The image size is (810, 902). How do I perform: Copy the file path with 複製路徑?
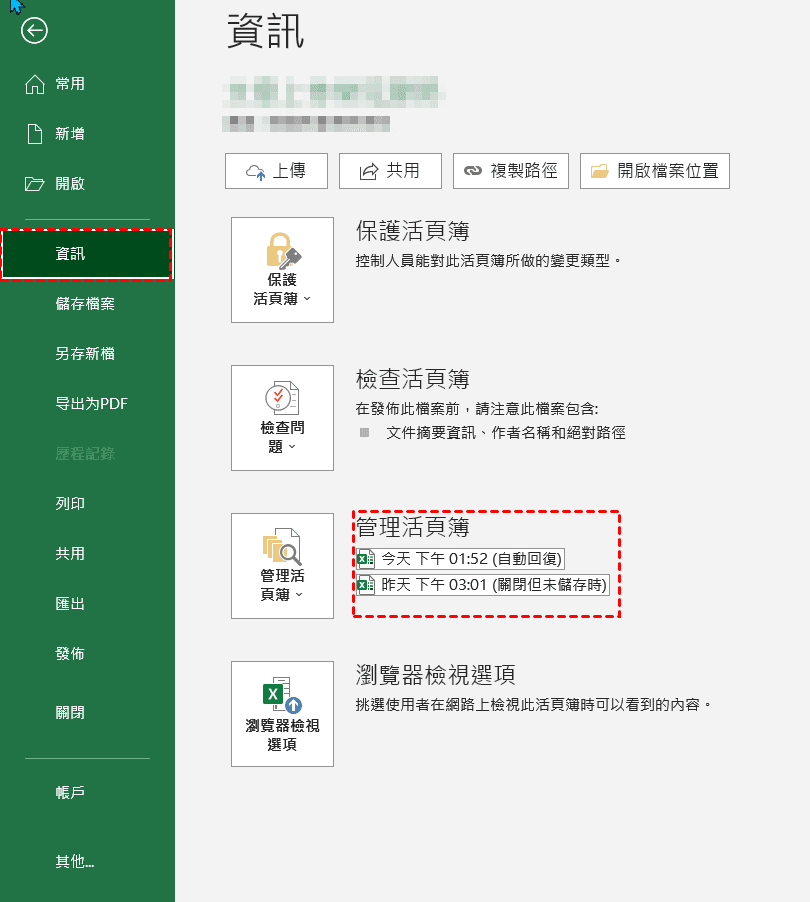[x=511, y=171]
